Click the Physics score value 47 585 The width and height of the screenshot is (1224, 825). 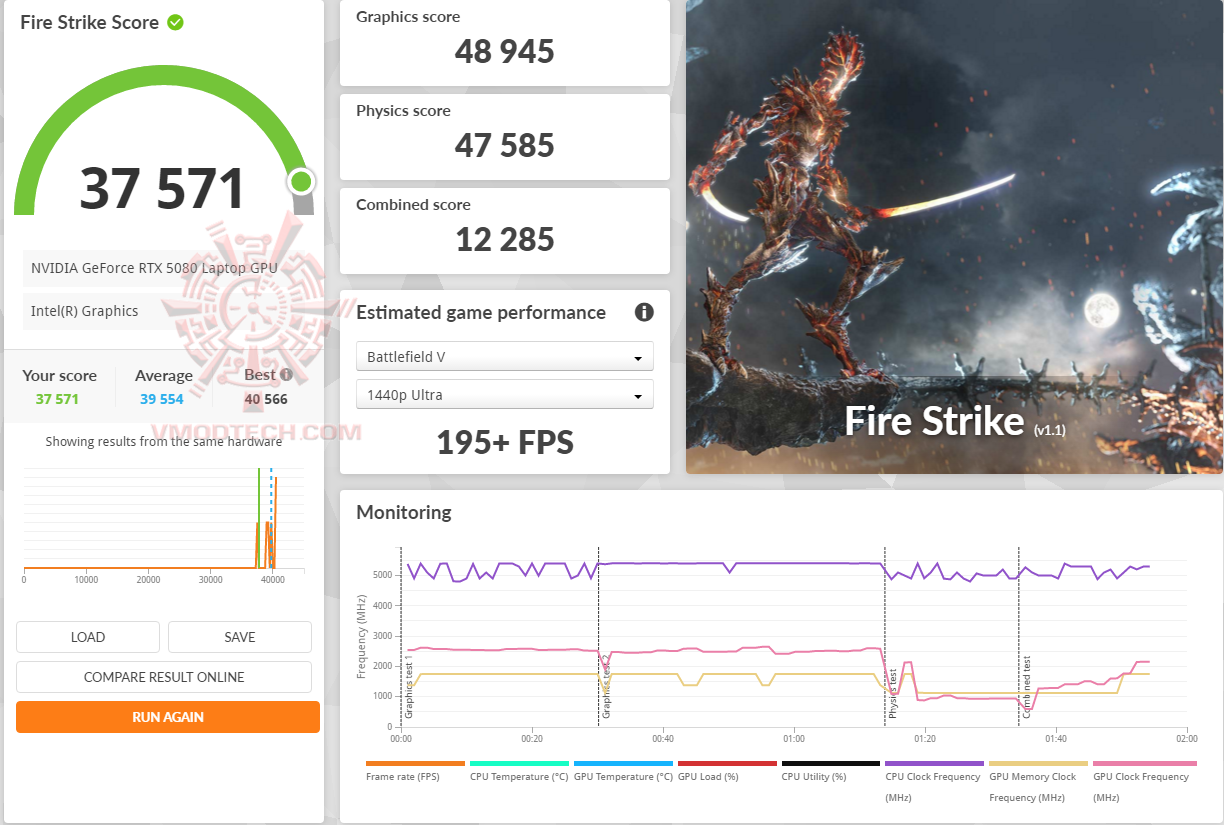(505, 145)
